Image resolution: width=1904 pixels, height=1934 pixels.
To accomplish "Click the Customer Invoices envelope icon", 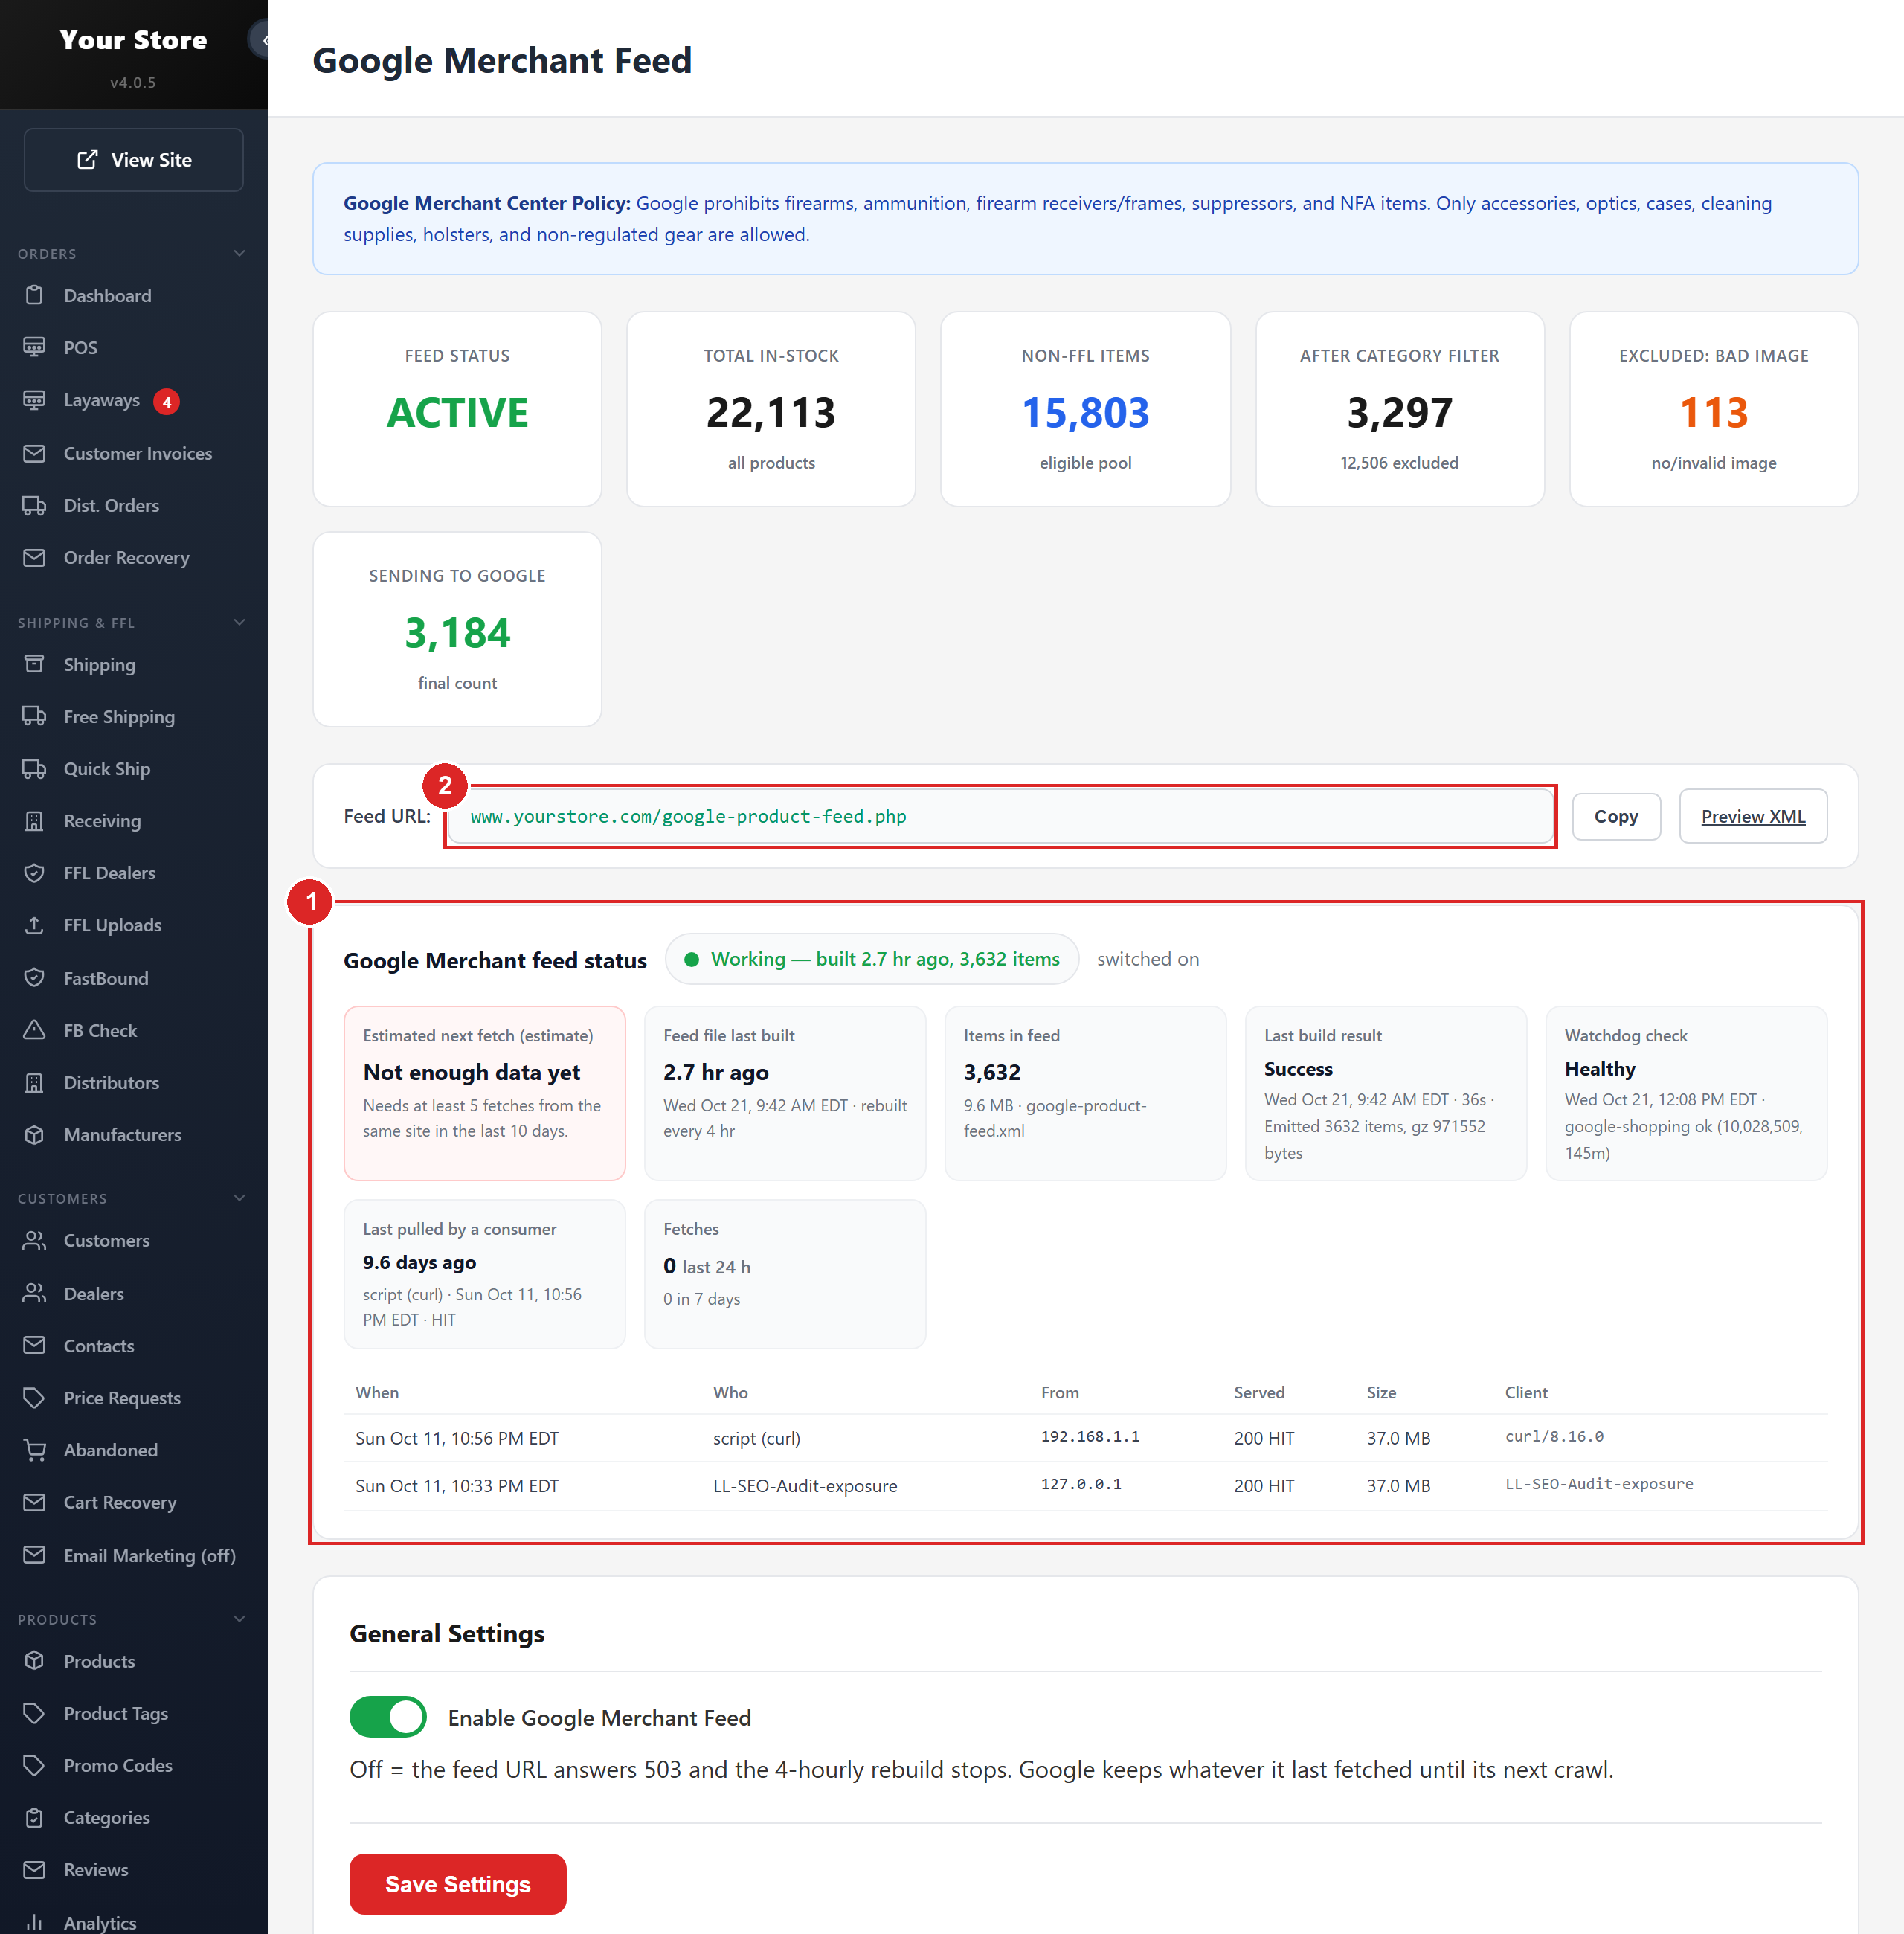I will click(x=34, y=453).
